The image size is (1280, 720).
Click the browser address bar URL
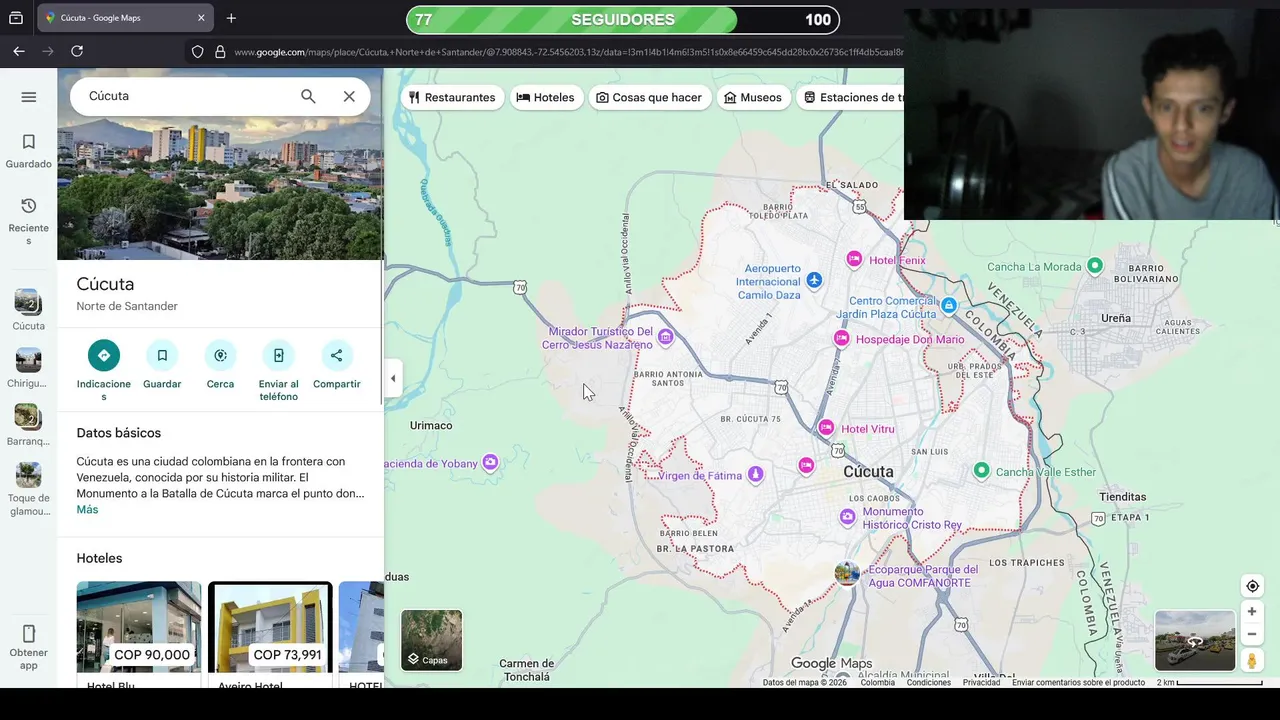pyautogui.click(x=568, y=52)
